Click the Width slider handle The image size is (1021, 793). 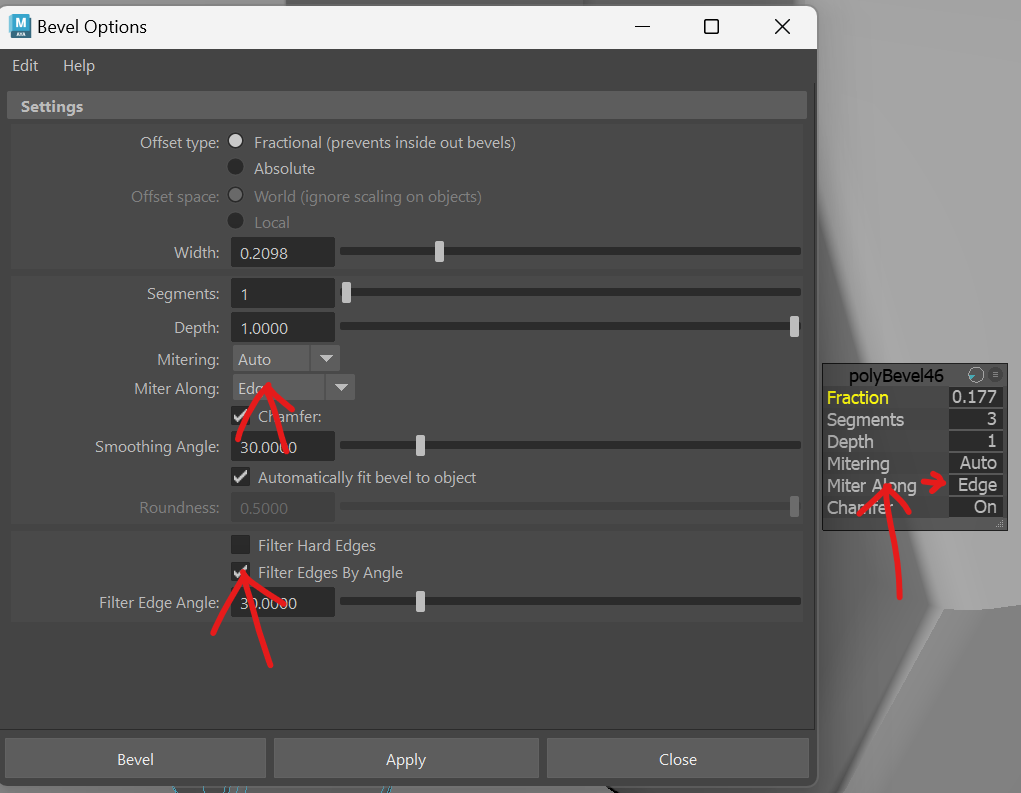pos(439,251)
